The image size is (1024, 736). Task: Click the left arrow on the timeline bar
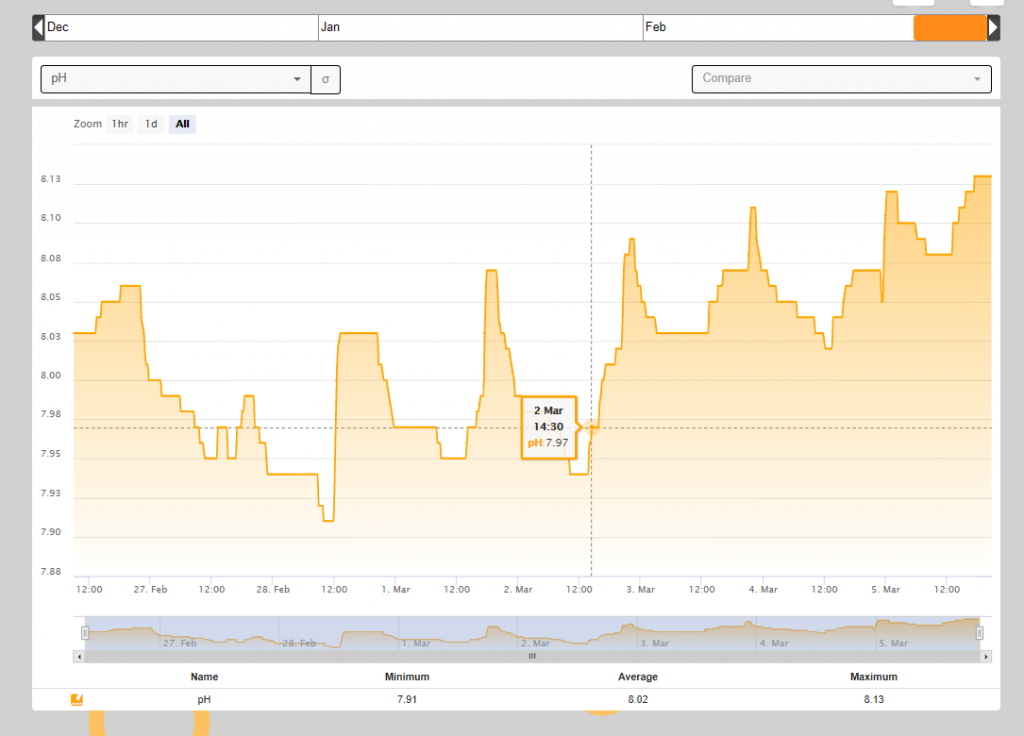click(x=38, y=28)
